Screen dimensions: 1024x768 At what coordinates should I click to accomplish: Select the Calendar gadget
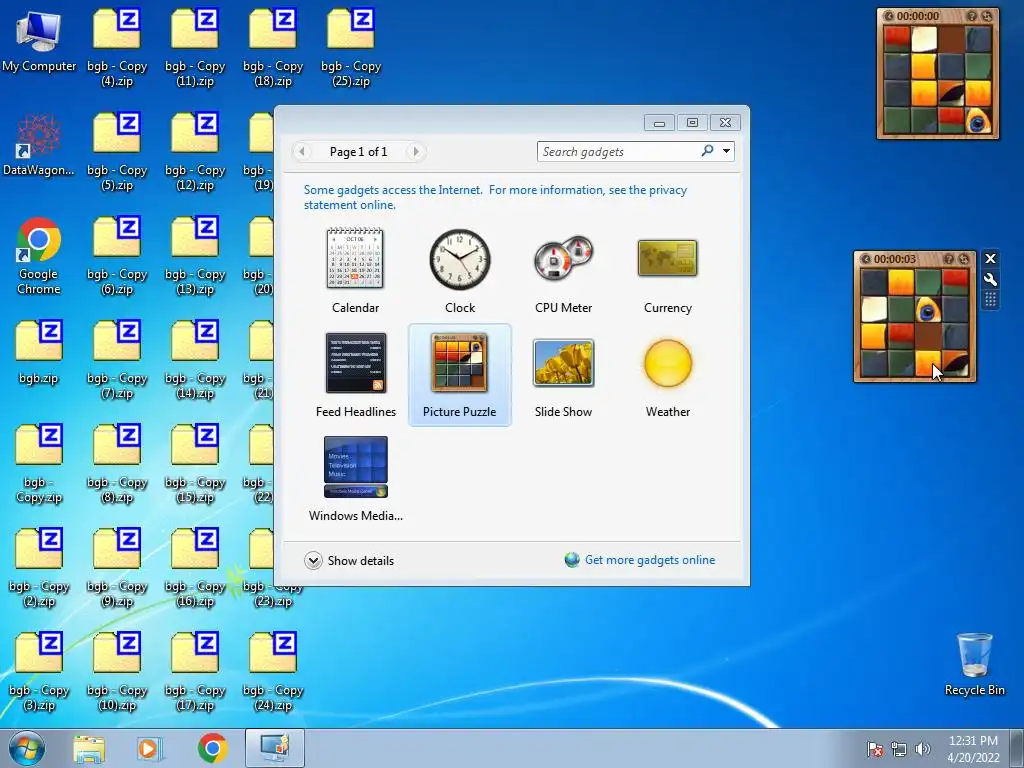pyautogui.click(x=355, y=271)
